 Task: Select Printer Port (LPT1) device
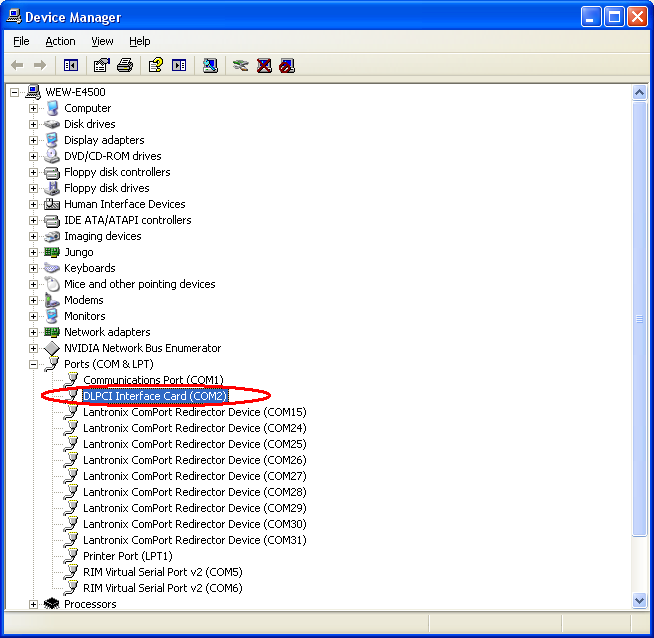coord(127,556)
